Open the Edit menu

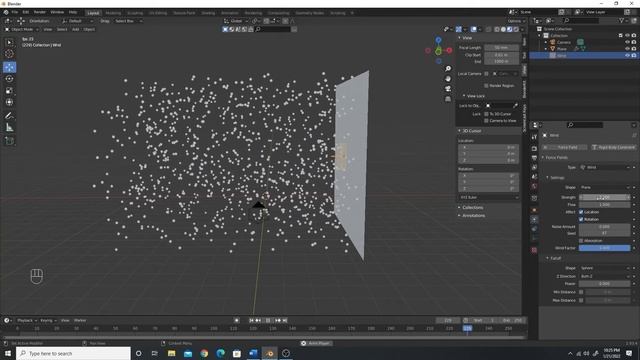tap(26, 12)
